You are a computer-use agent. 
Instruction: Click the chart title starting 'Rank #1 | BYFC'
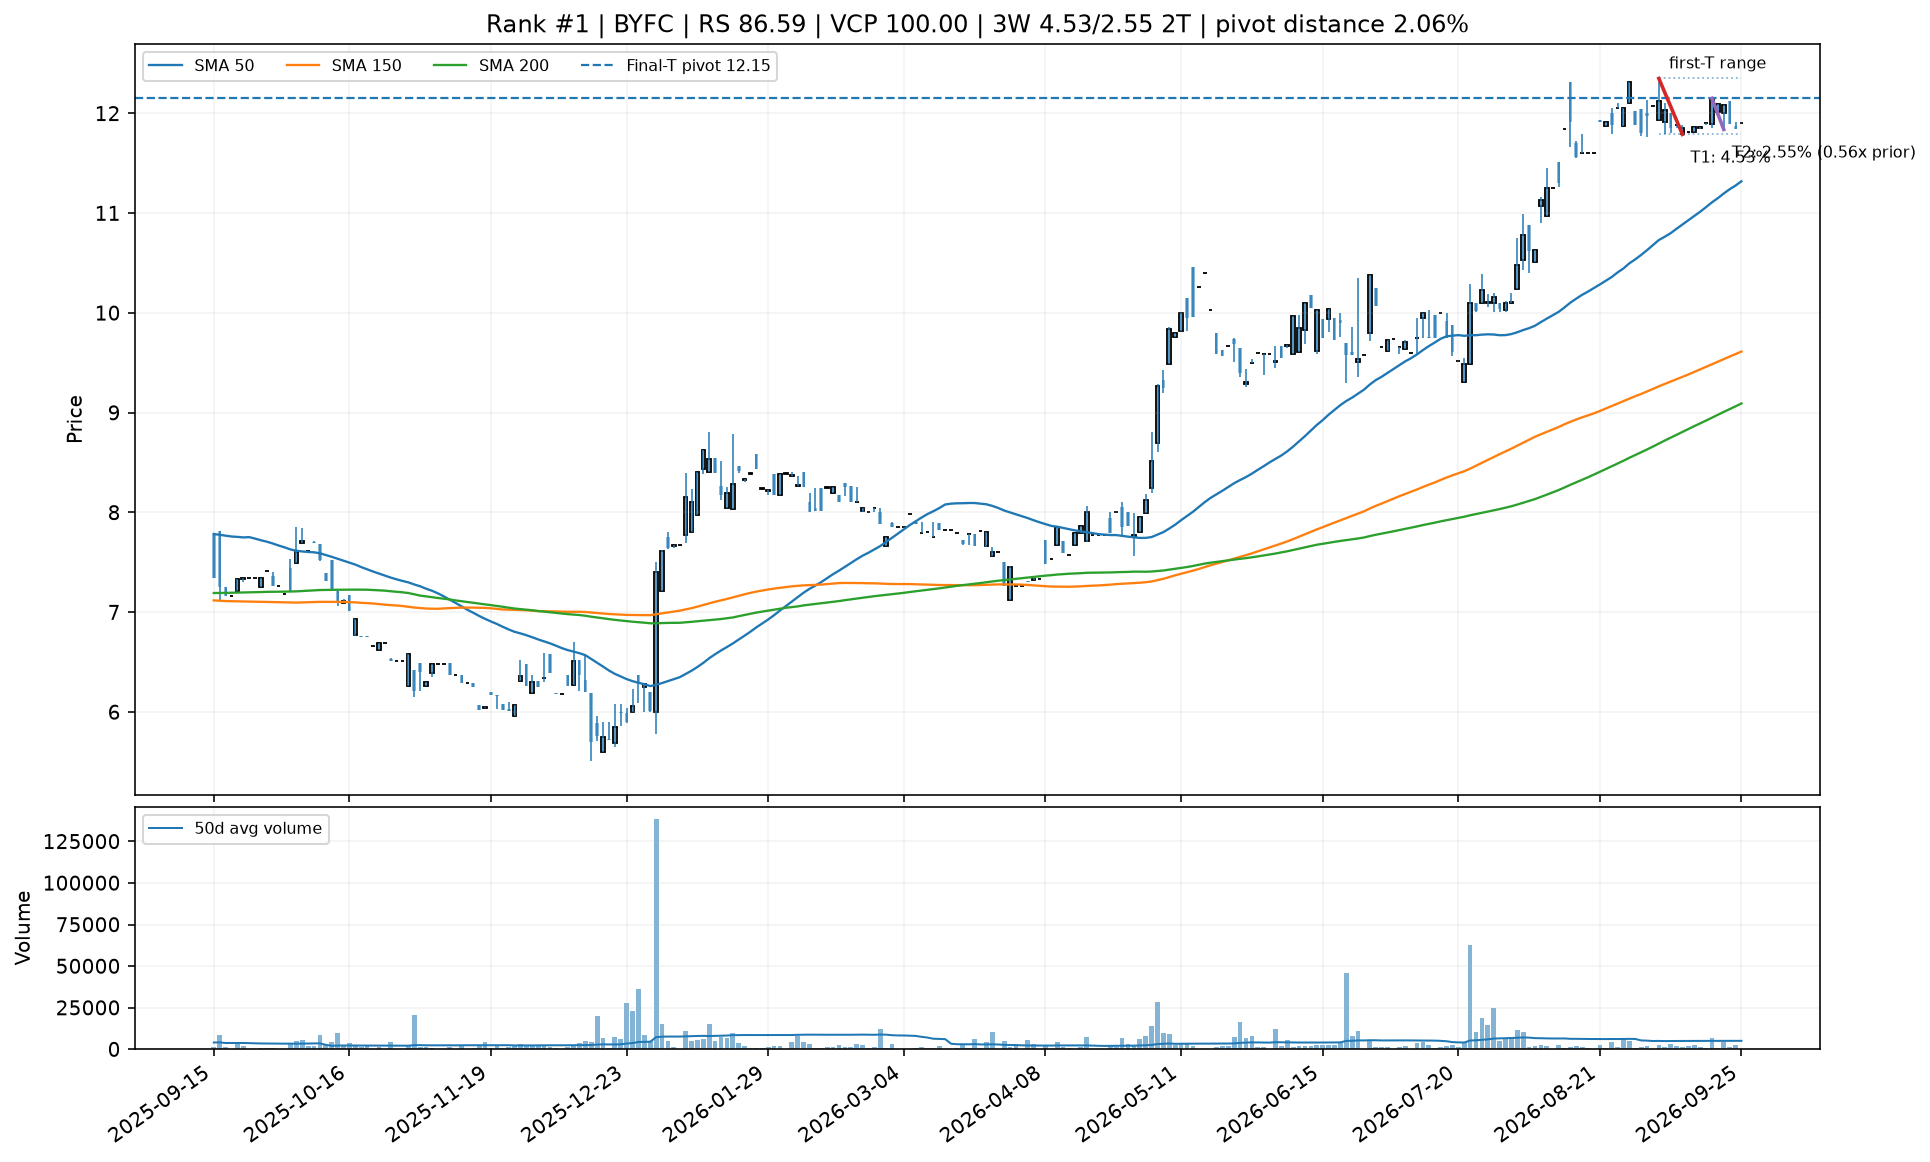click(x=977, y=24)
